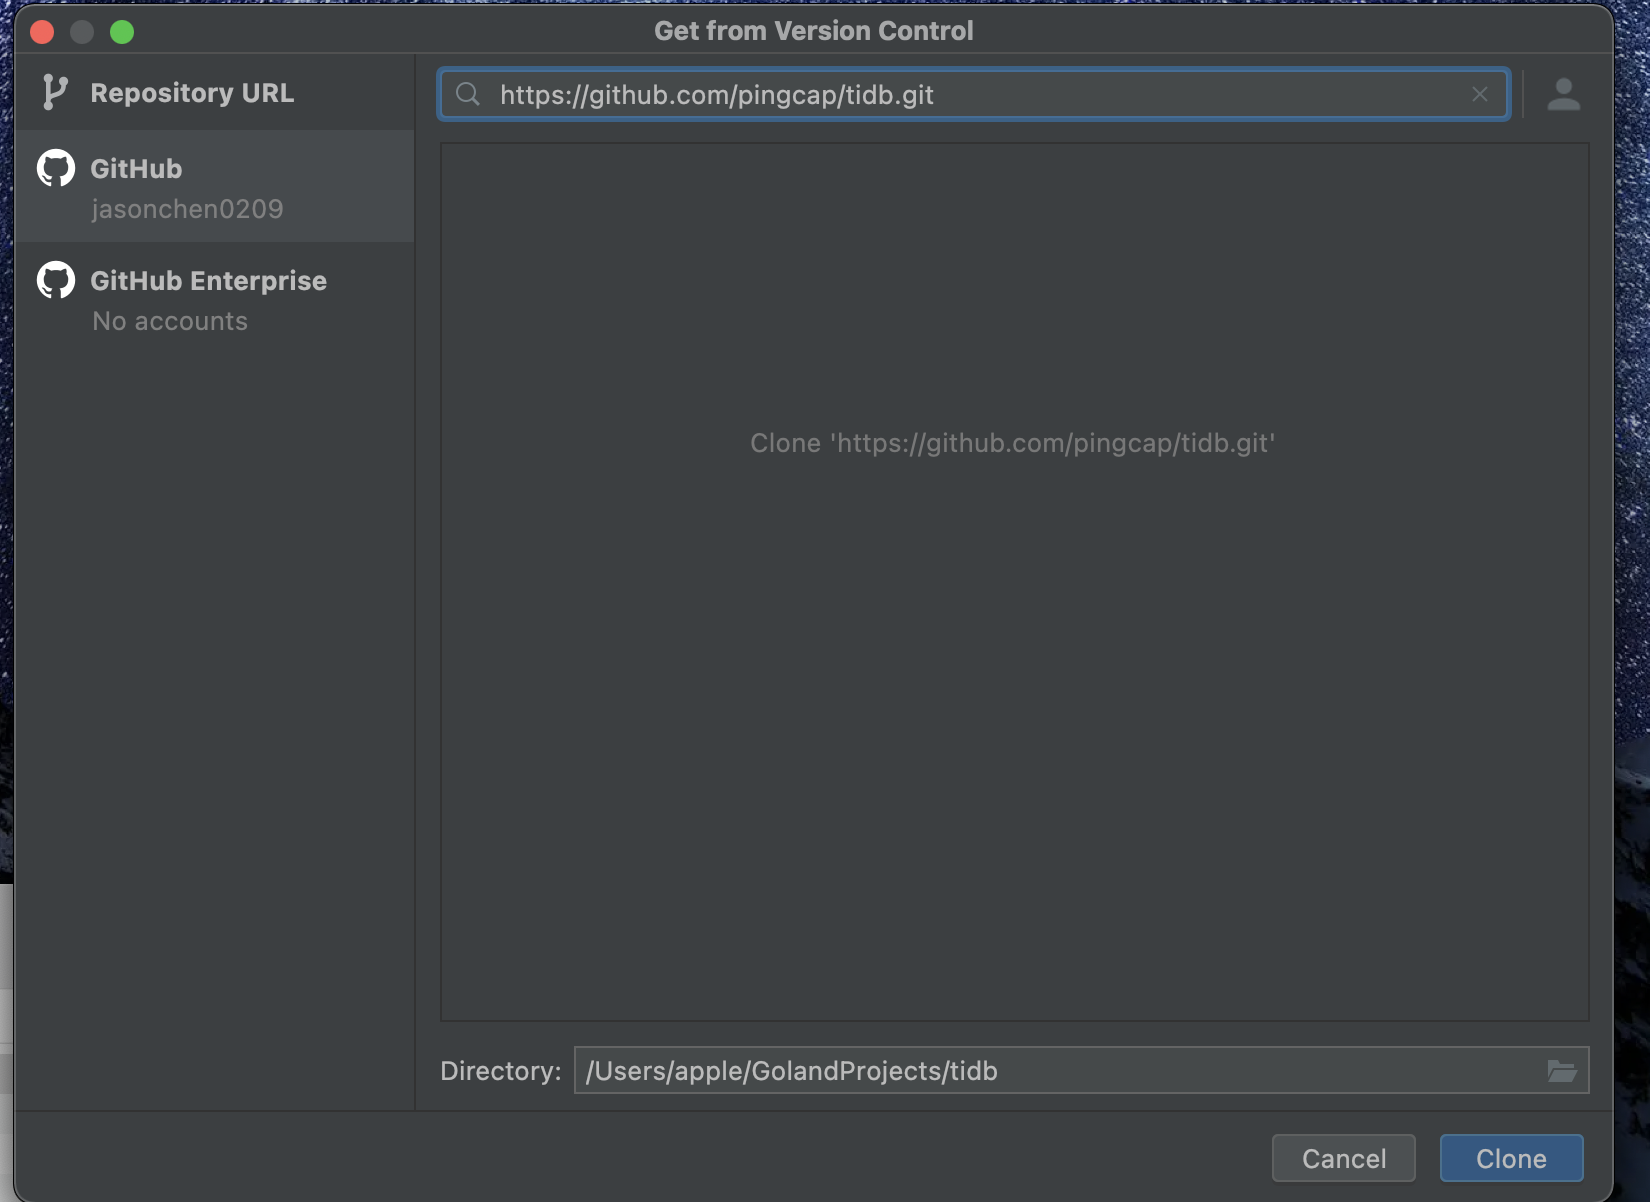Click the No accounts text

coord(170,321)
